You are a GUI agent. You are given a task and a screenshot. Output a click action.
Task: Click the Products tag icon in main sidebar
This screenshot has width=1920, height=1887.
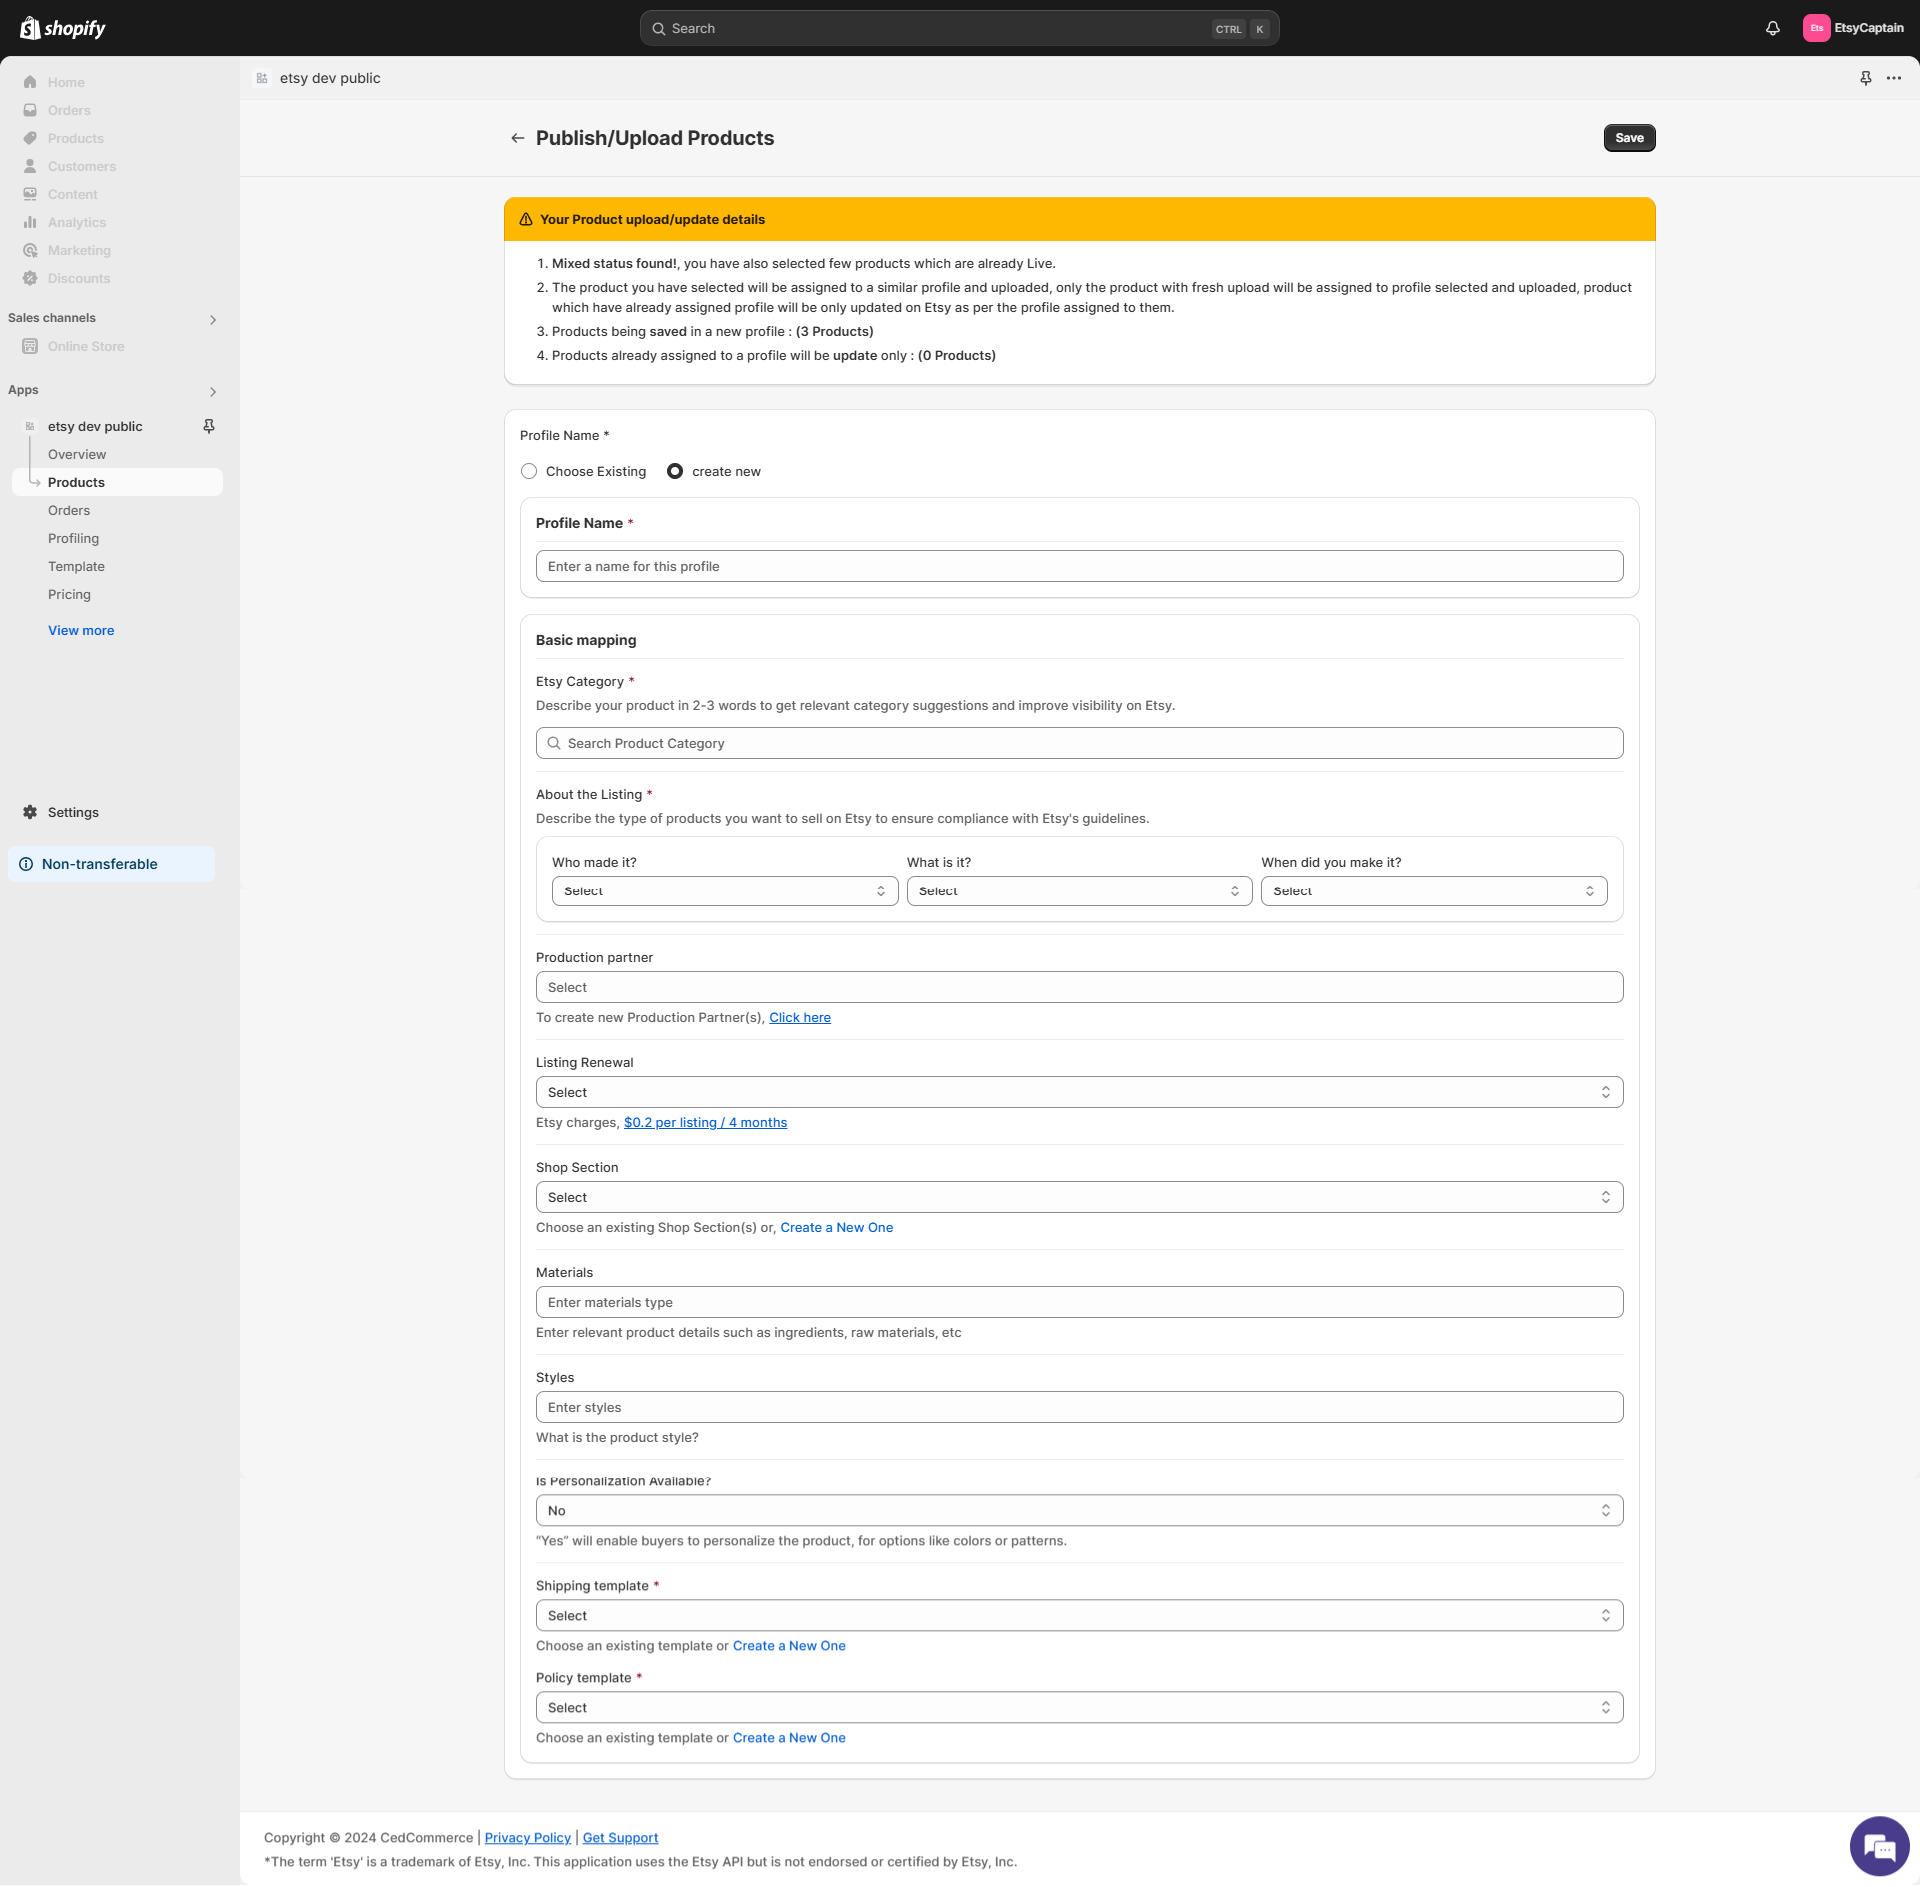coord(30,138)
